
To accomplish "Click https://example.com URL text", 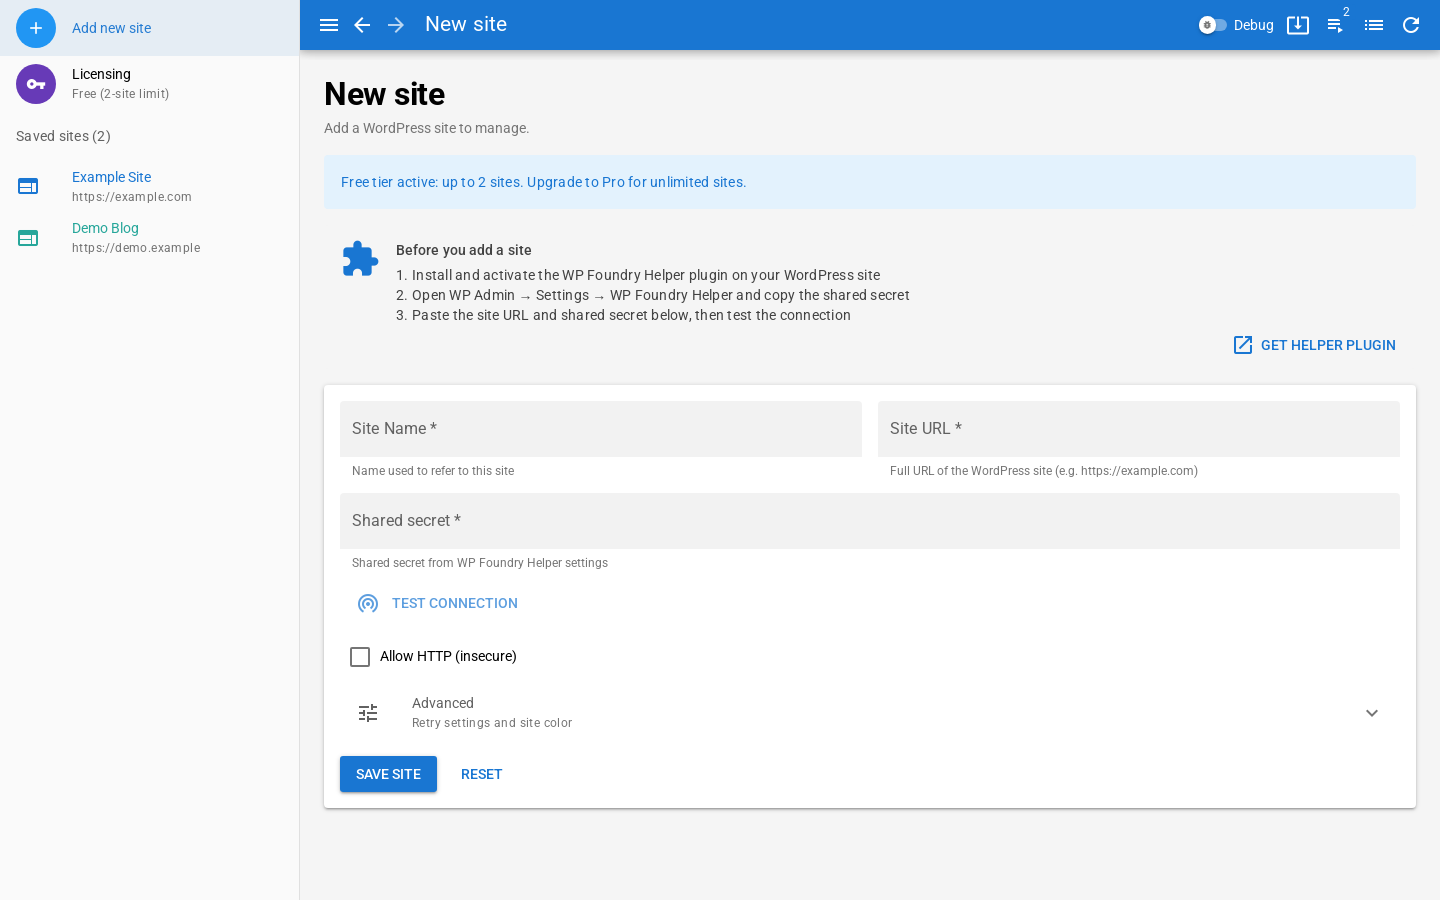I will click(x=132, y=197).
